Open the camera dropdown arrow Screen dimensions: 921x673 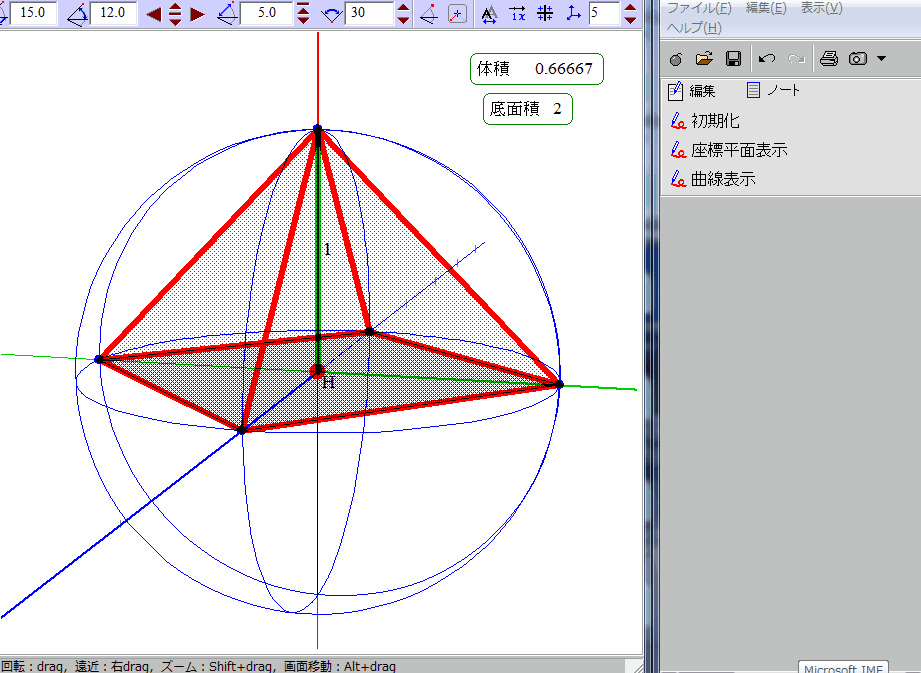[881, 59]
